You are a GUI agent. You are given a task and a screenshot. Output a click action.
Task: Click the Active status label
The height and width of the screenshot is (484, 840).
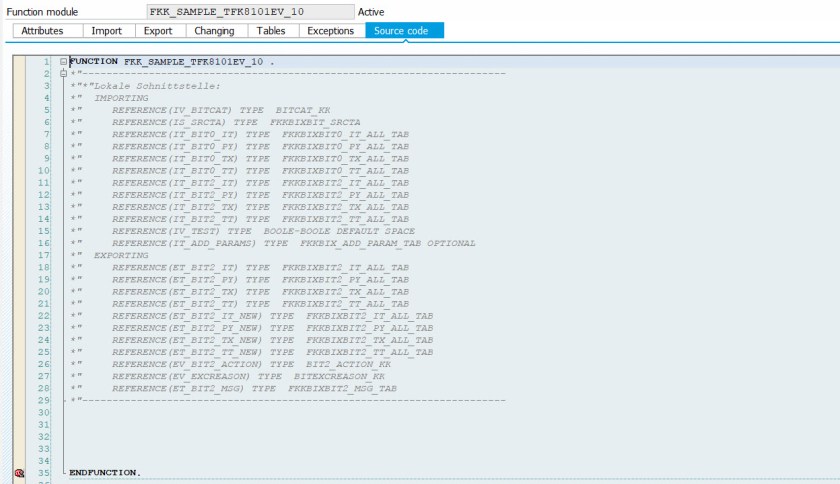coord(371,12)
